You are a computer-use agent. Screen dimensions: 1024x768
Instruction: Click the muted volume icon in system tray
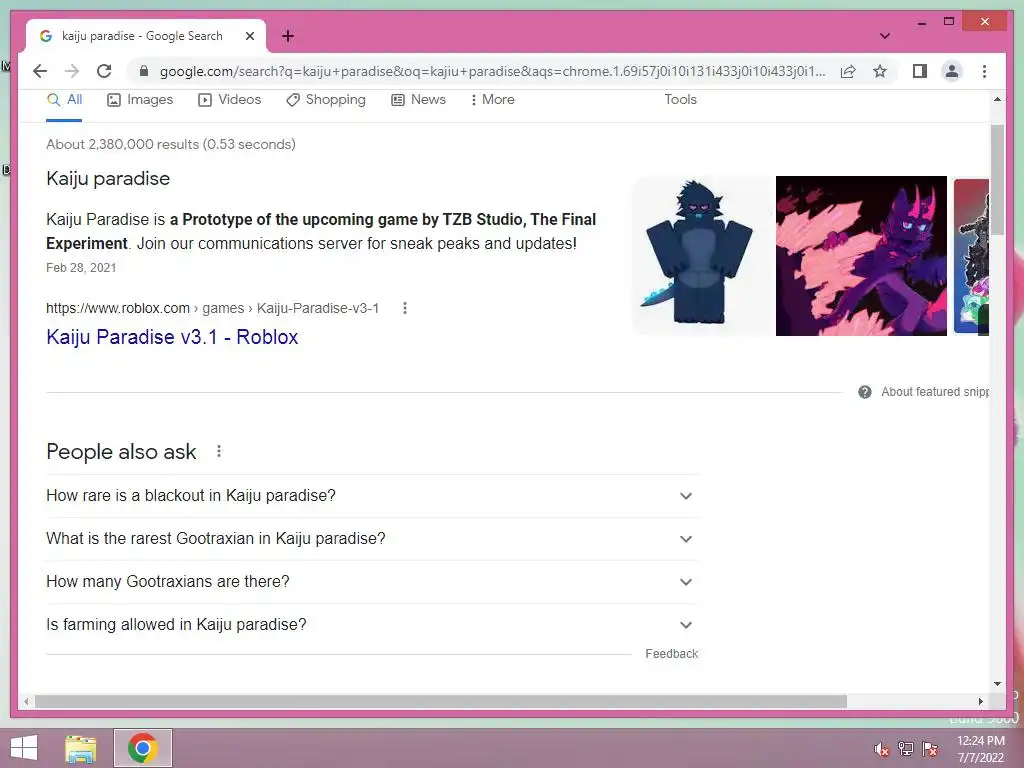[881, 749]
